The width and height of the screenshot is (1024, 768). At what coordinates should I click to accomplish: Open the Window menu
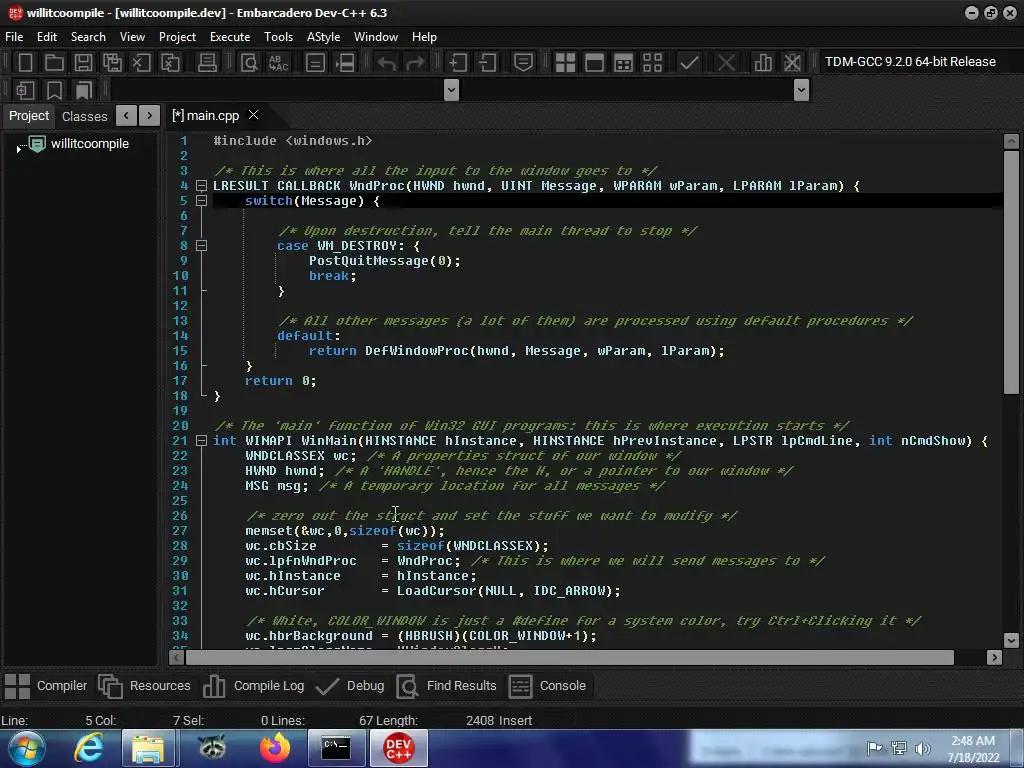point(376,37)
